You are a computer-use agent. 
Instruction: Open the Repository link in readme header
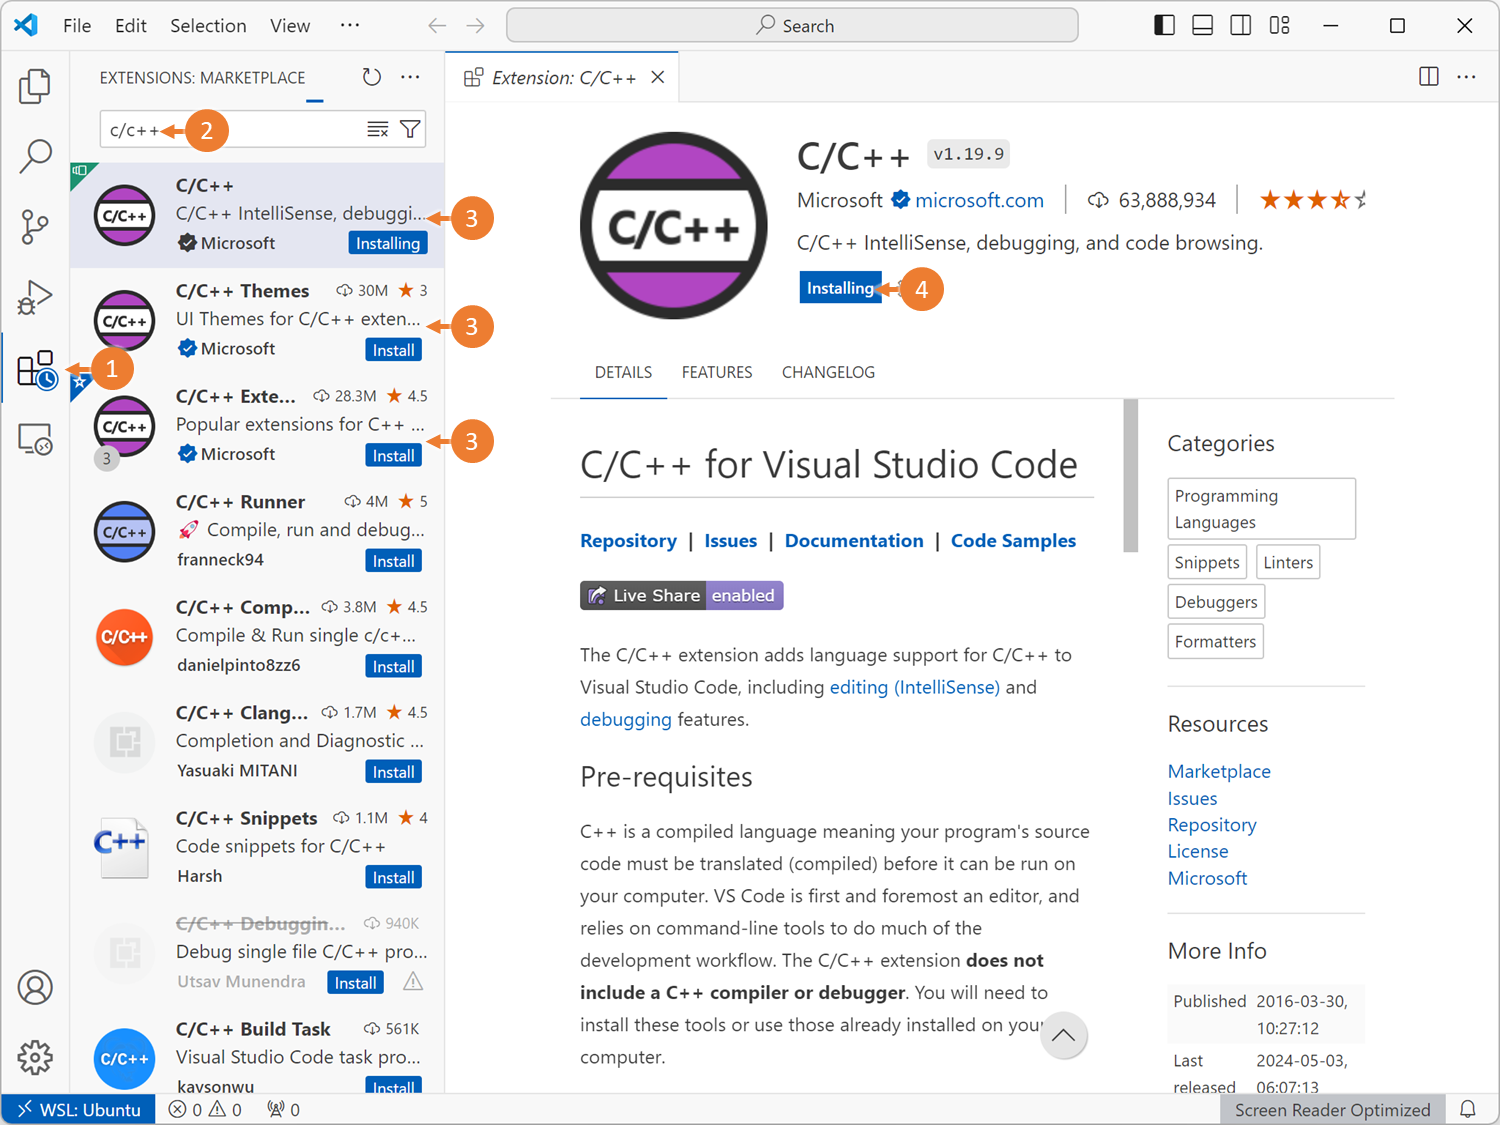point(628,540)
